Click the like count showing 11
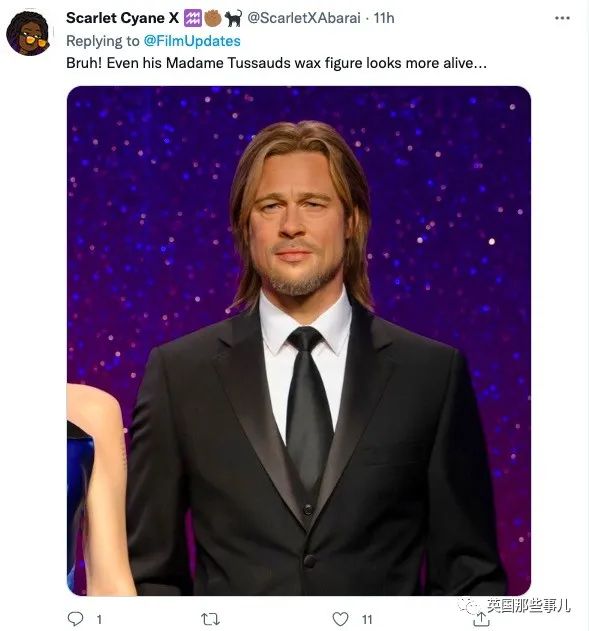The width and height of the screenshot is (589, 631). [367, 619]
